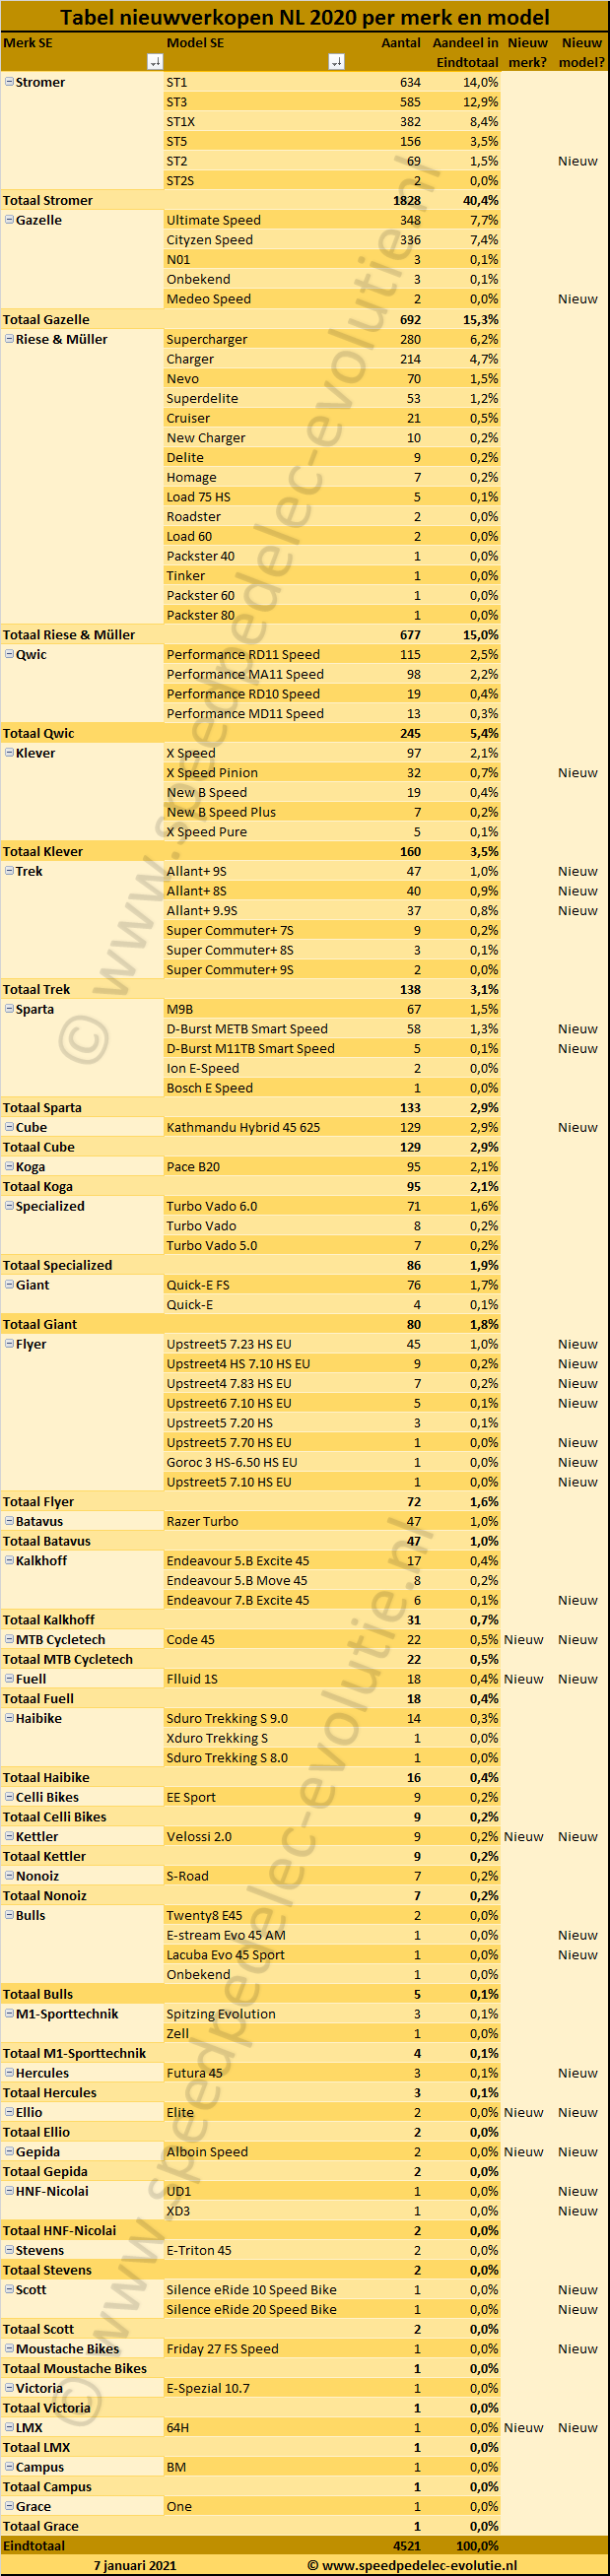
Task: Select the Kathmandu Hybrid 45 625 cell
Action: pyautogui.click(x=243, y=1127)
